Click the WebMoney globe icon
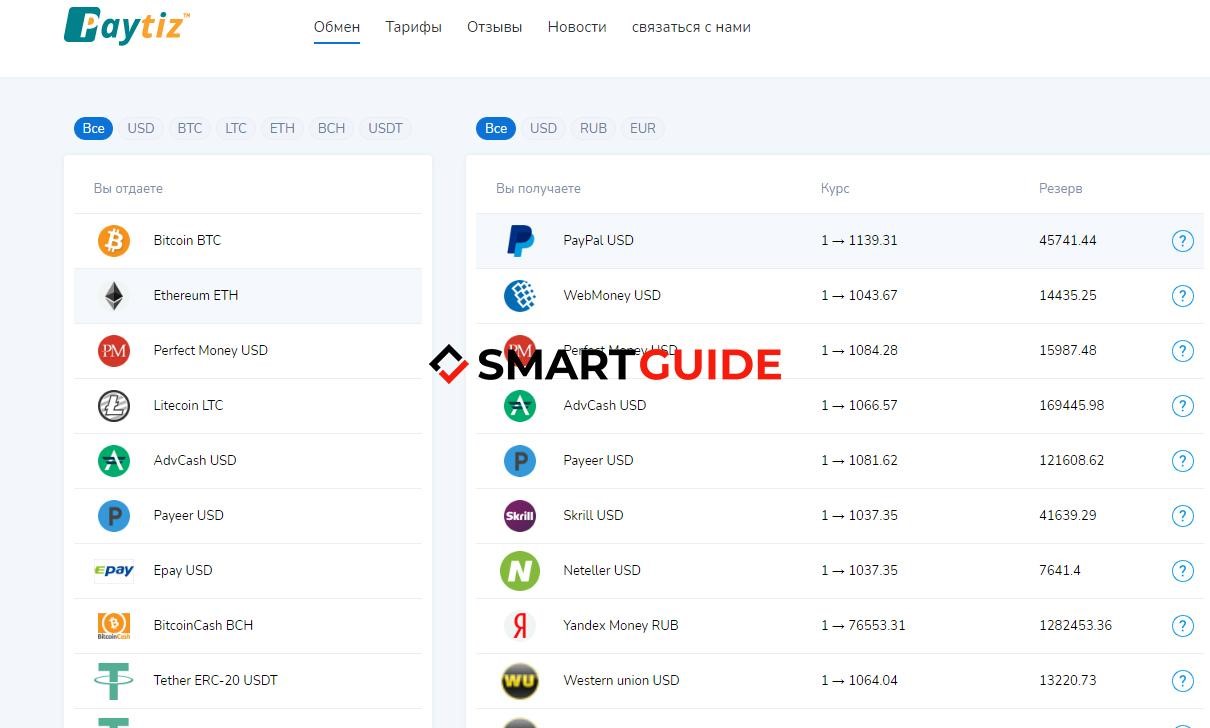The image size is (1210, 728). point(520,296)
